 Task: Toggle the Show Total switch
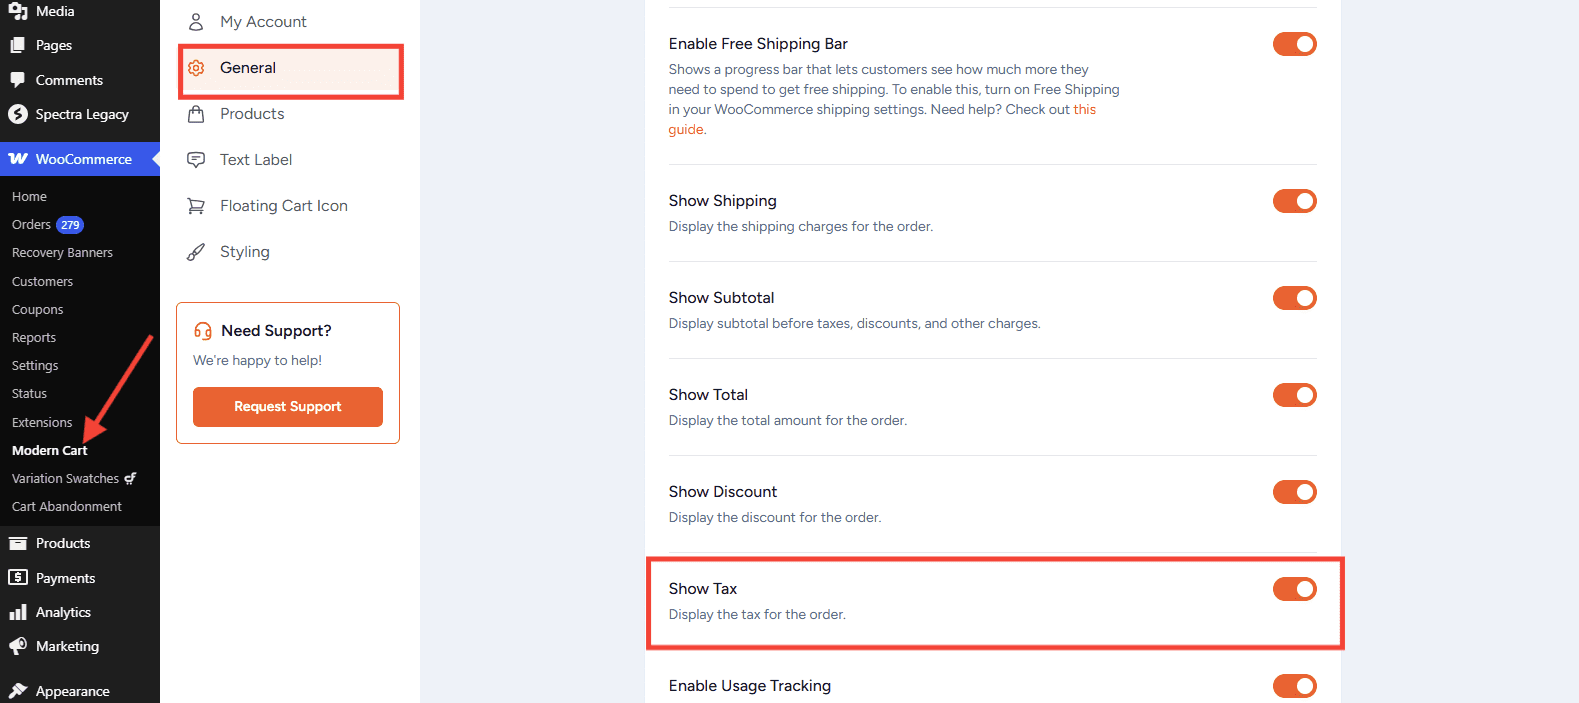click(x=1294, y=395)
